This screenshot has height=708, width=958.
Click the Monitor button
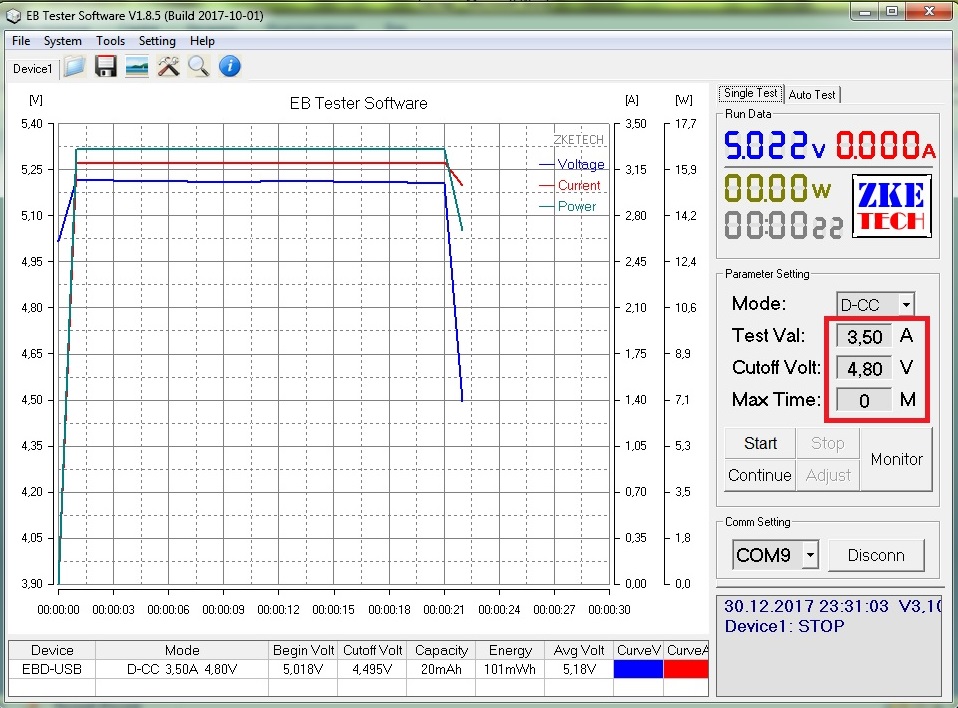click(x=896, y=459)
